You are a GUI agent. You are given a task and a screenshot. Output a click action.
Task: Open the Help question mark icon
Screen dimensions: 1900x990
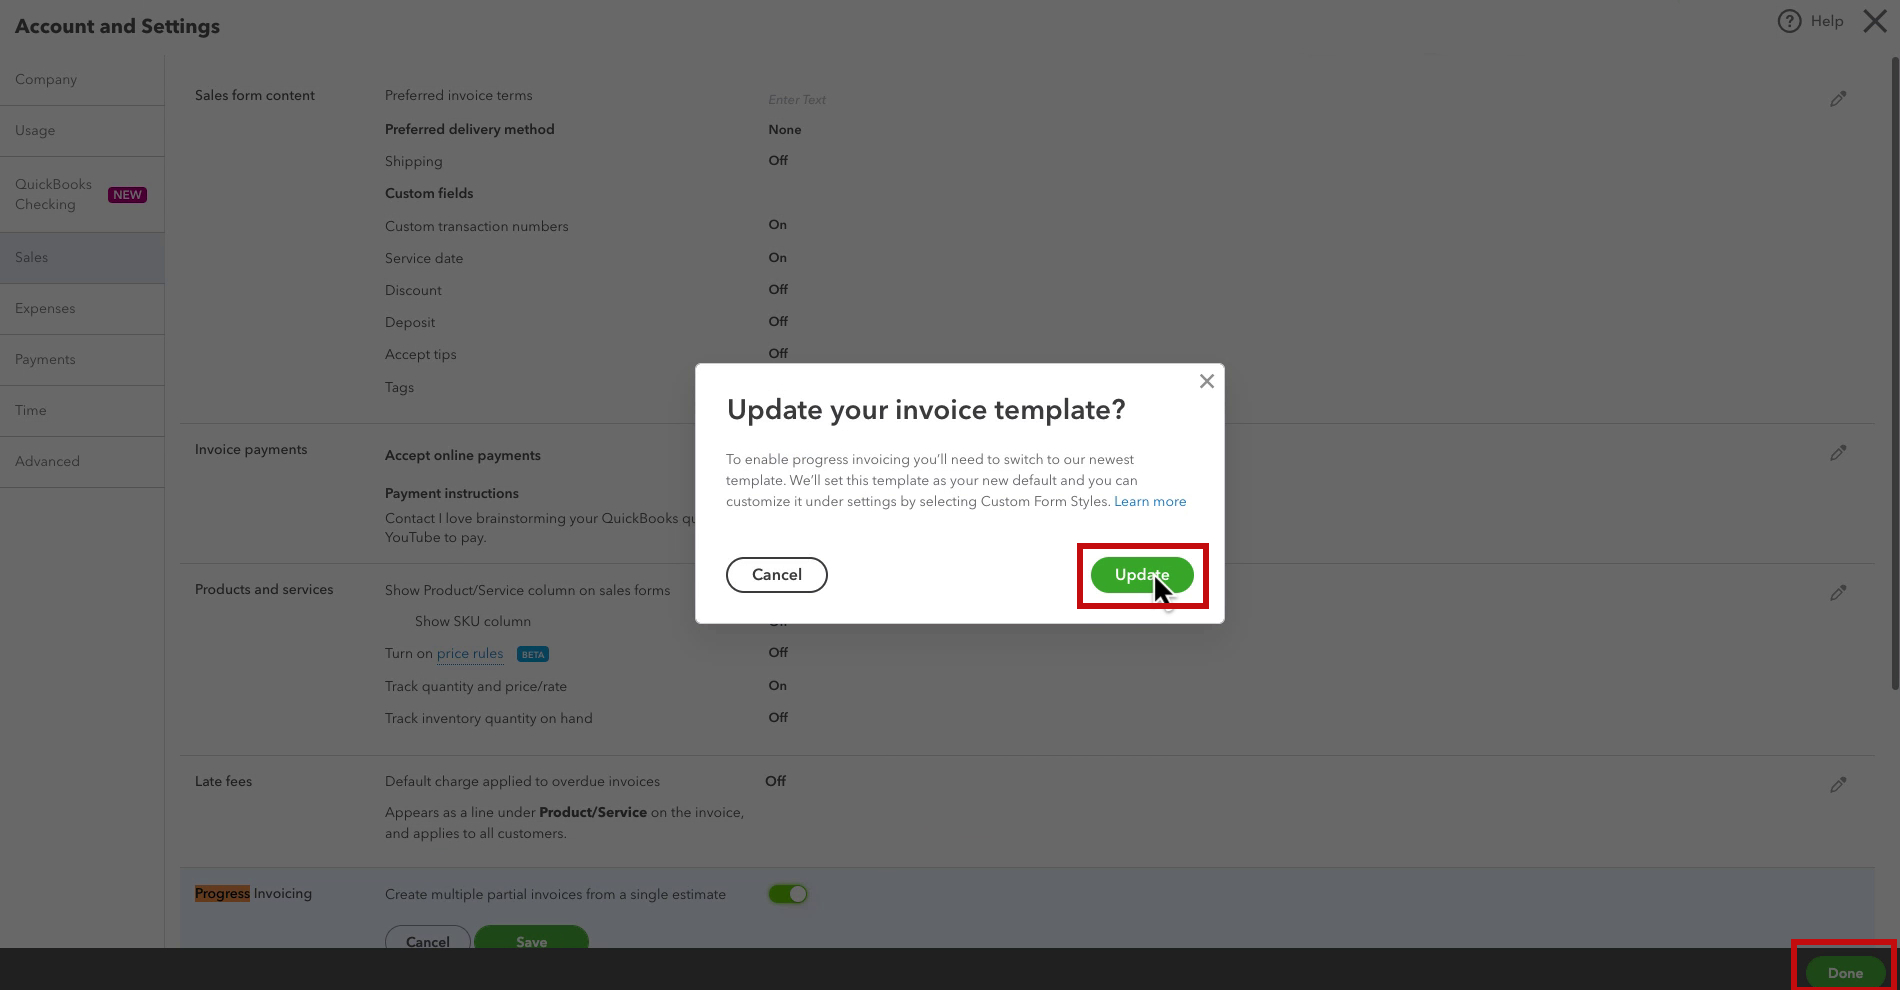coord(1789,21)
